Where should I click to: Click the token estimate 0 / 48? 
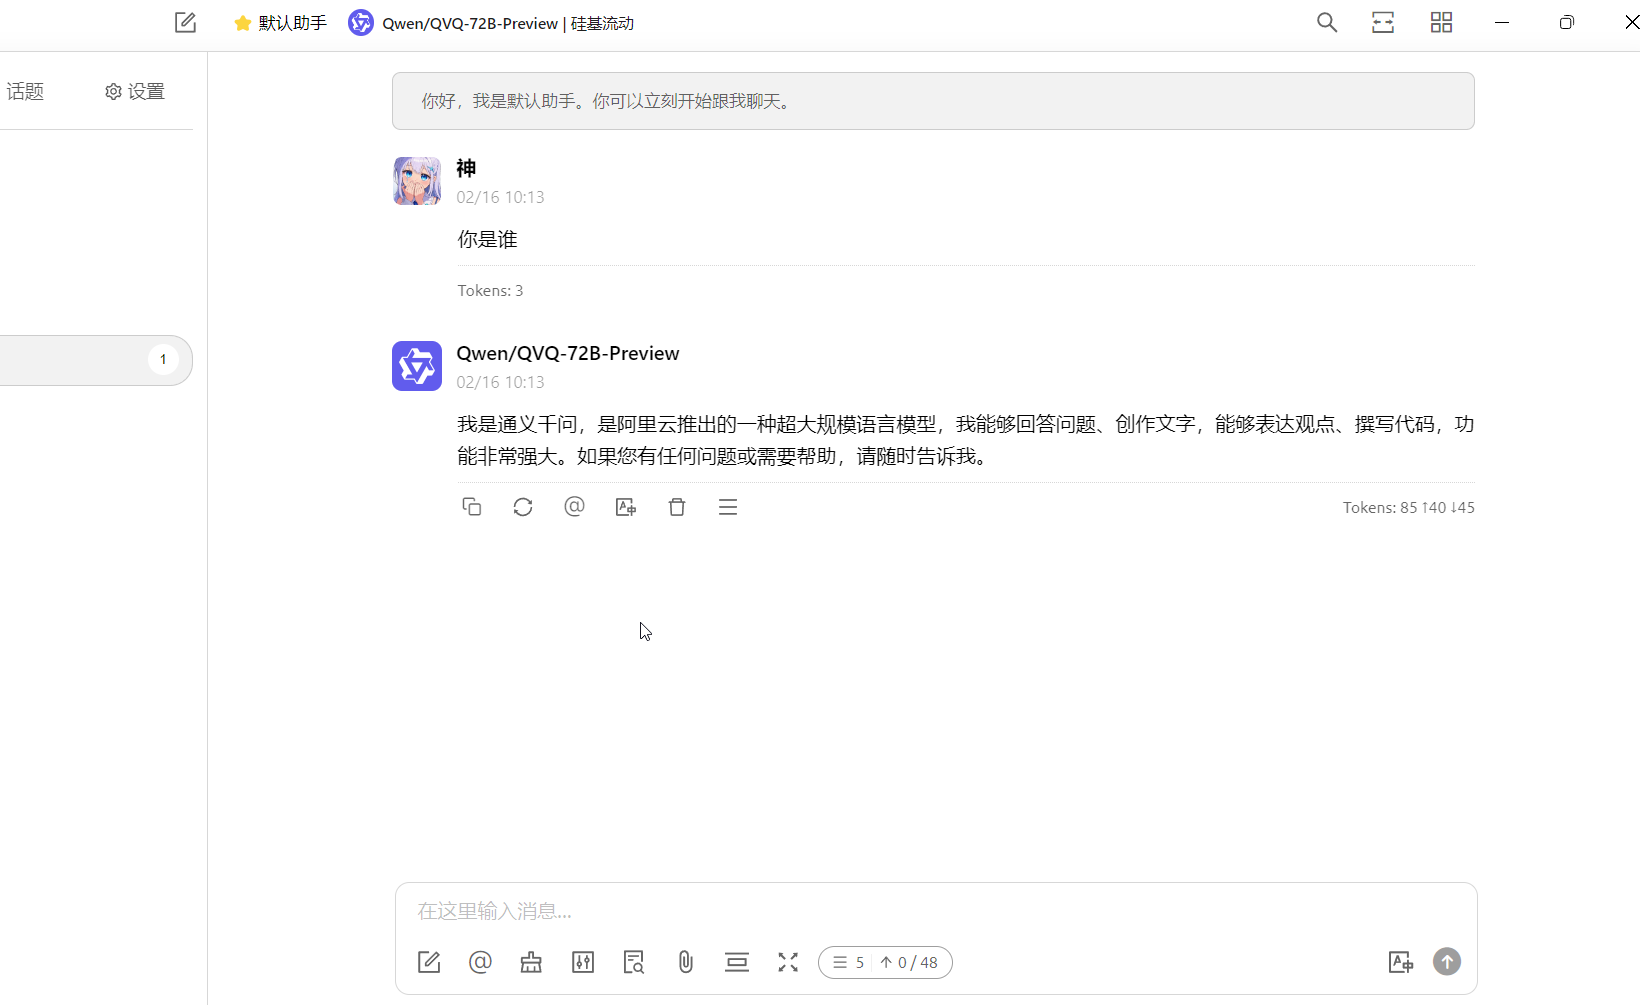tap(910, 963)
